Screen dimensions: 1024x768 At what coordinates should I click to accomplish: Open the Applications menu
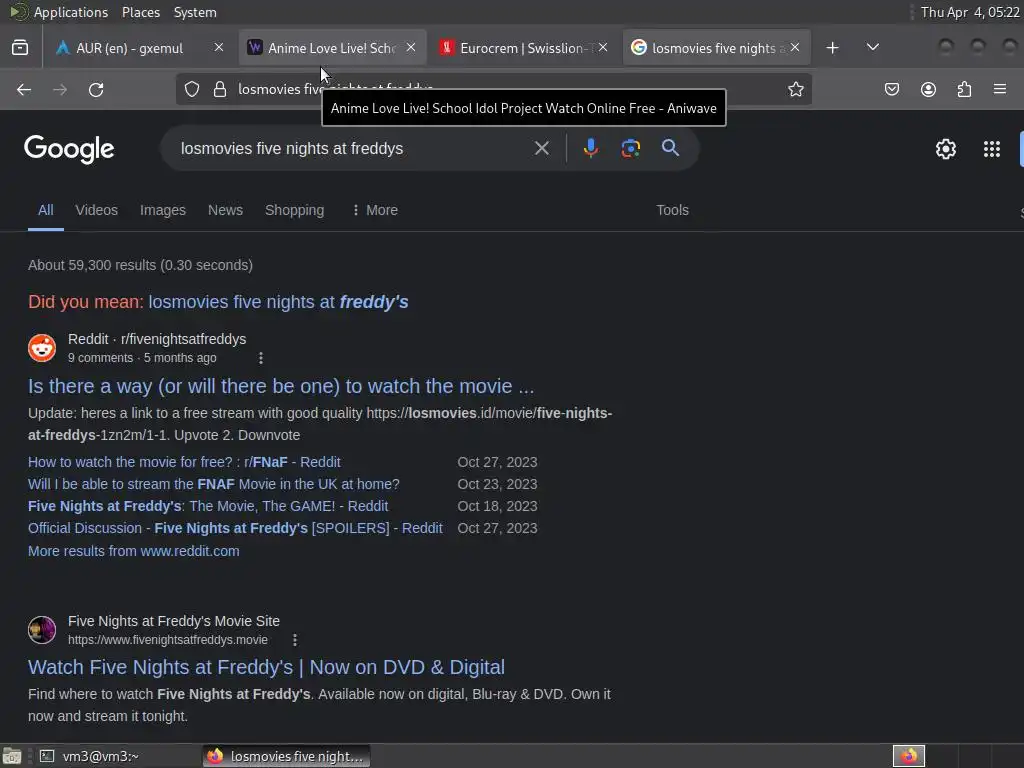coord(71,12)
